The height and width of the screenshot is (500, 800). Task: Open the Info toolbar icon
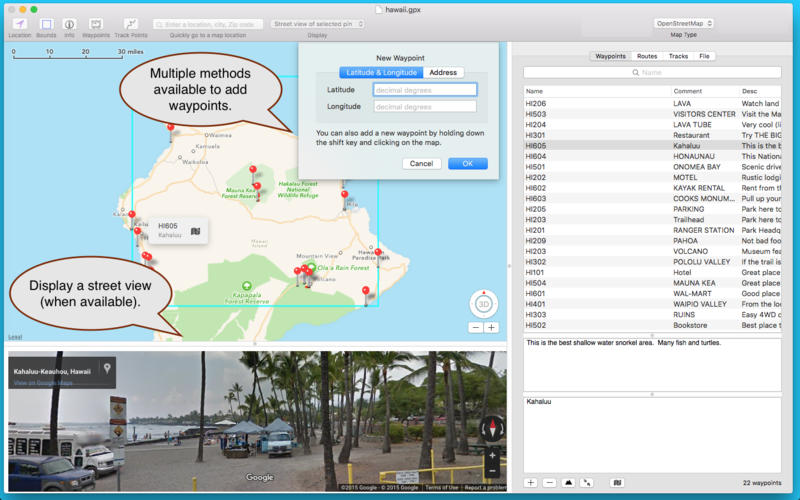tap(69, 23)
